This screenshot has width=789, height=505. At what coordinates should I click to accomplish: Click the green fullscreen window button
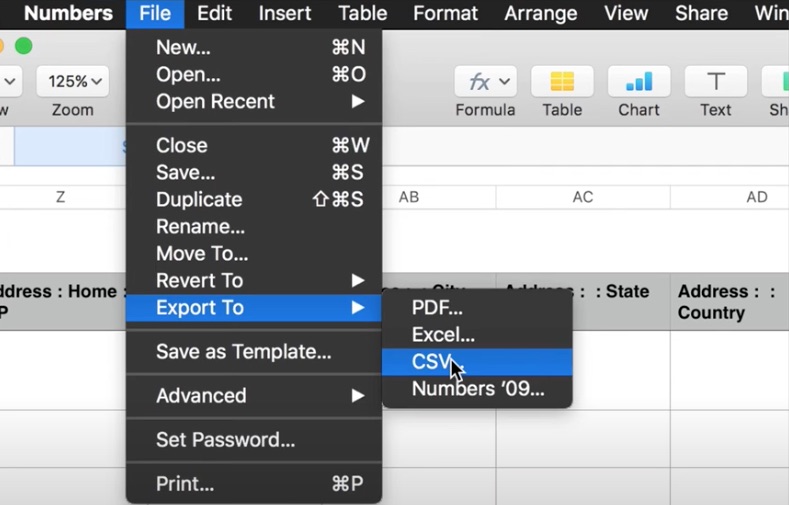(24, 46)
